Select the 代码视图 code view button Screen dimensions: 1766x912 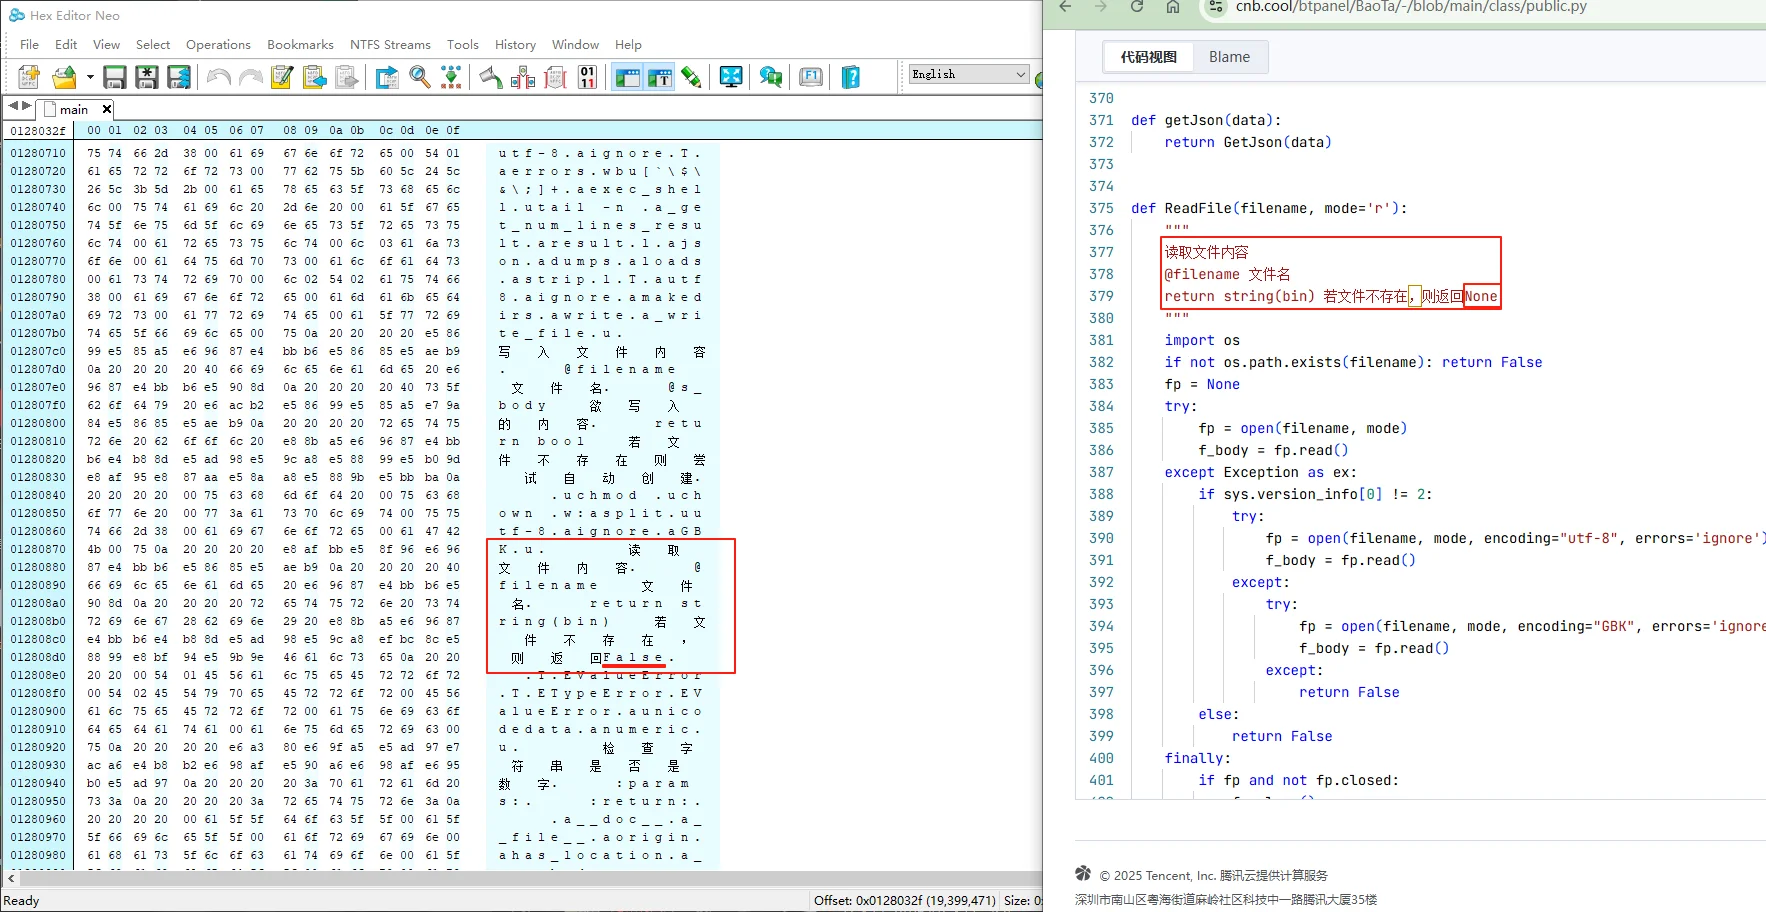click(x=1148, y=57)
